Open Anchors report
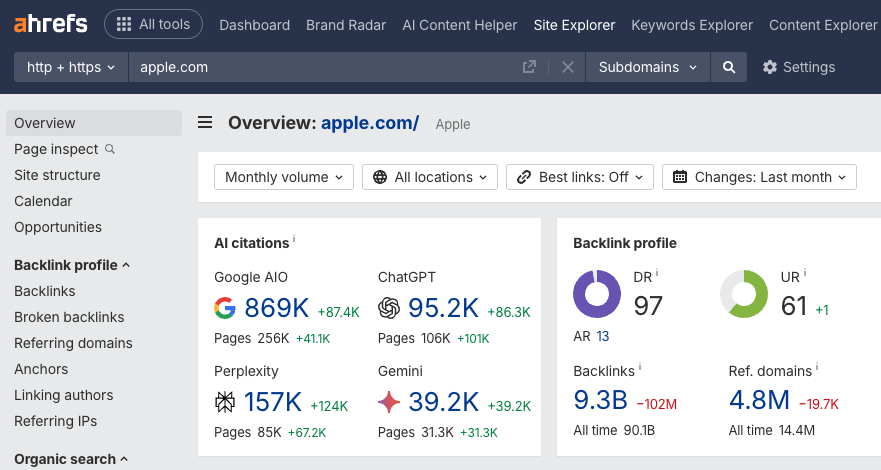 pos(41,369)
